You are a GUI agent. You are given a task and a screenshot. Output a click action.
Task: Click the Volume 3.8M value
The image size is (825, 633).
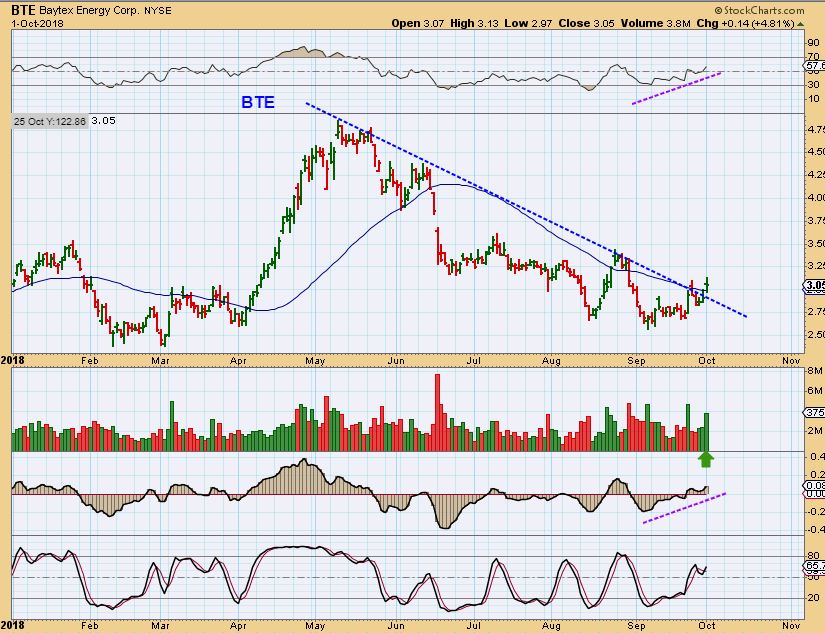point(655,24)
